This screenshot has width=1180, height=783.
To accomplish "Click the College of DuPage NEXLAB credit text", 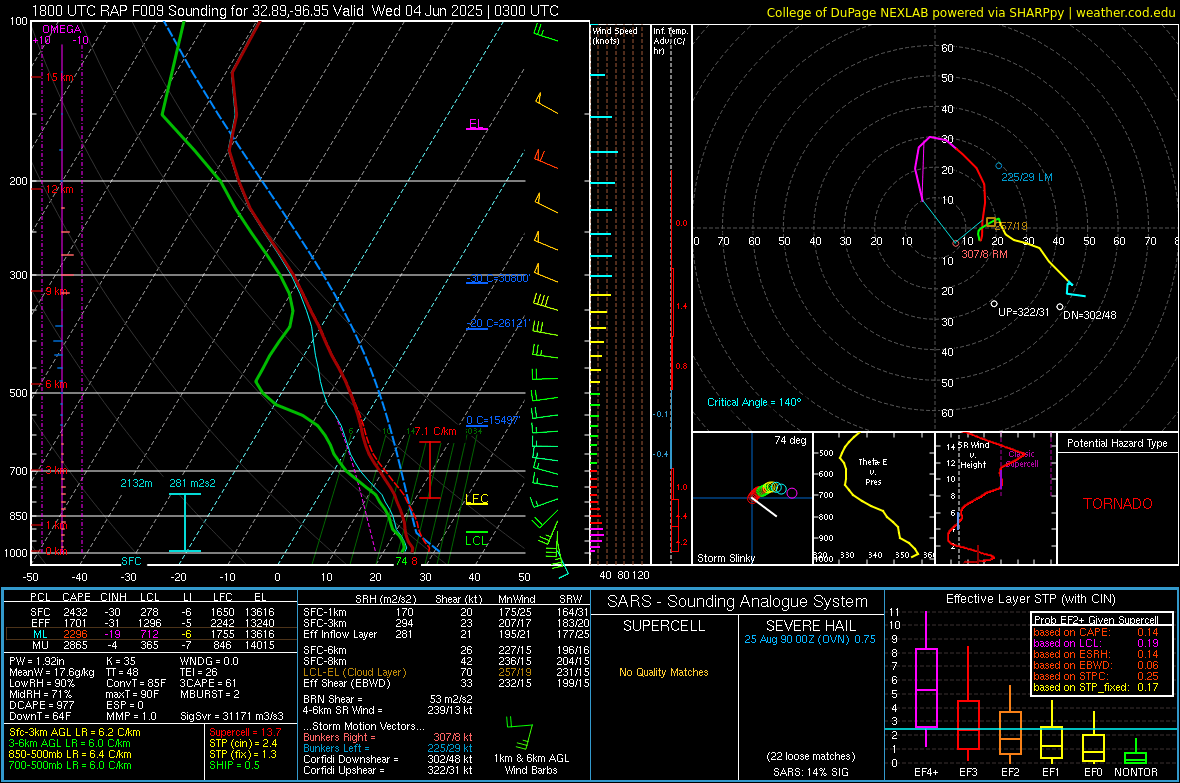I will coord(970,13).
